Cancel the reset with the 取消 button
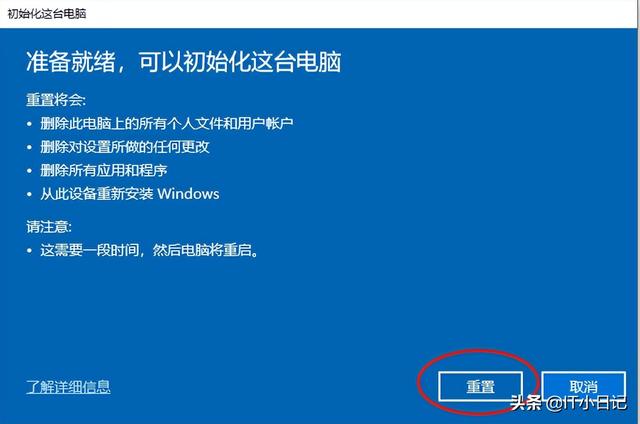This screenshot has height=424, width=640. pyautogui.click(x=583, y=386)
